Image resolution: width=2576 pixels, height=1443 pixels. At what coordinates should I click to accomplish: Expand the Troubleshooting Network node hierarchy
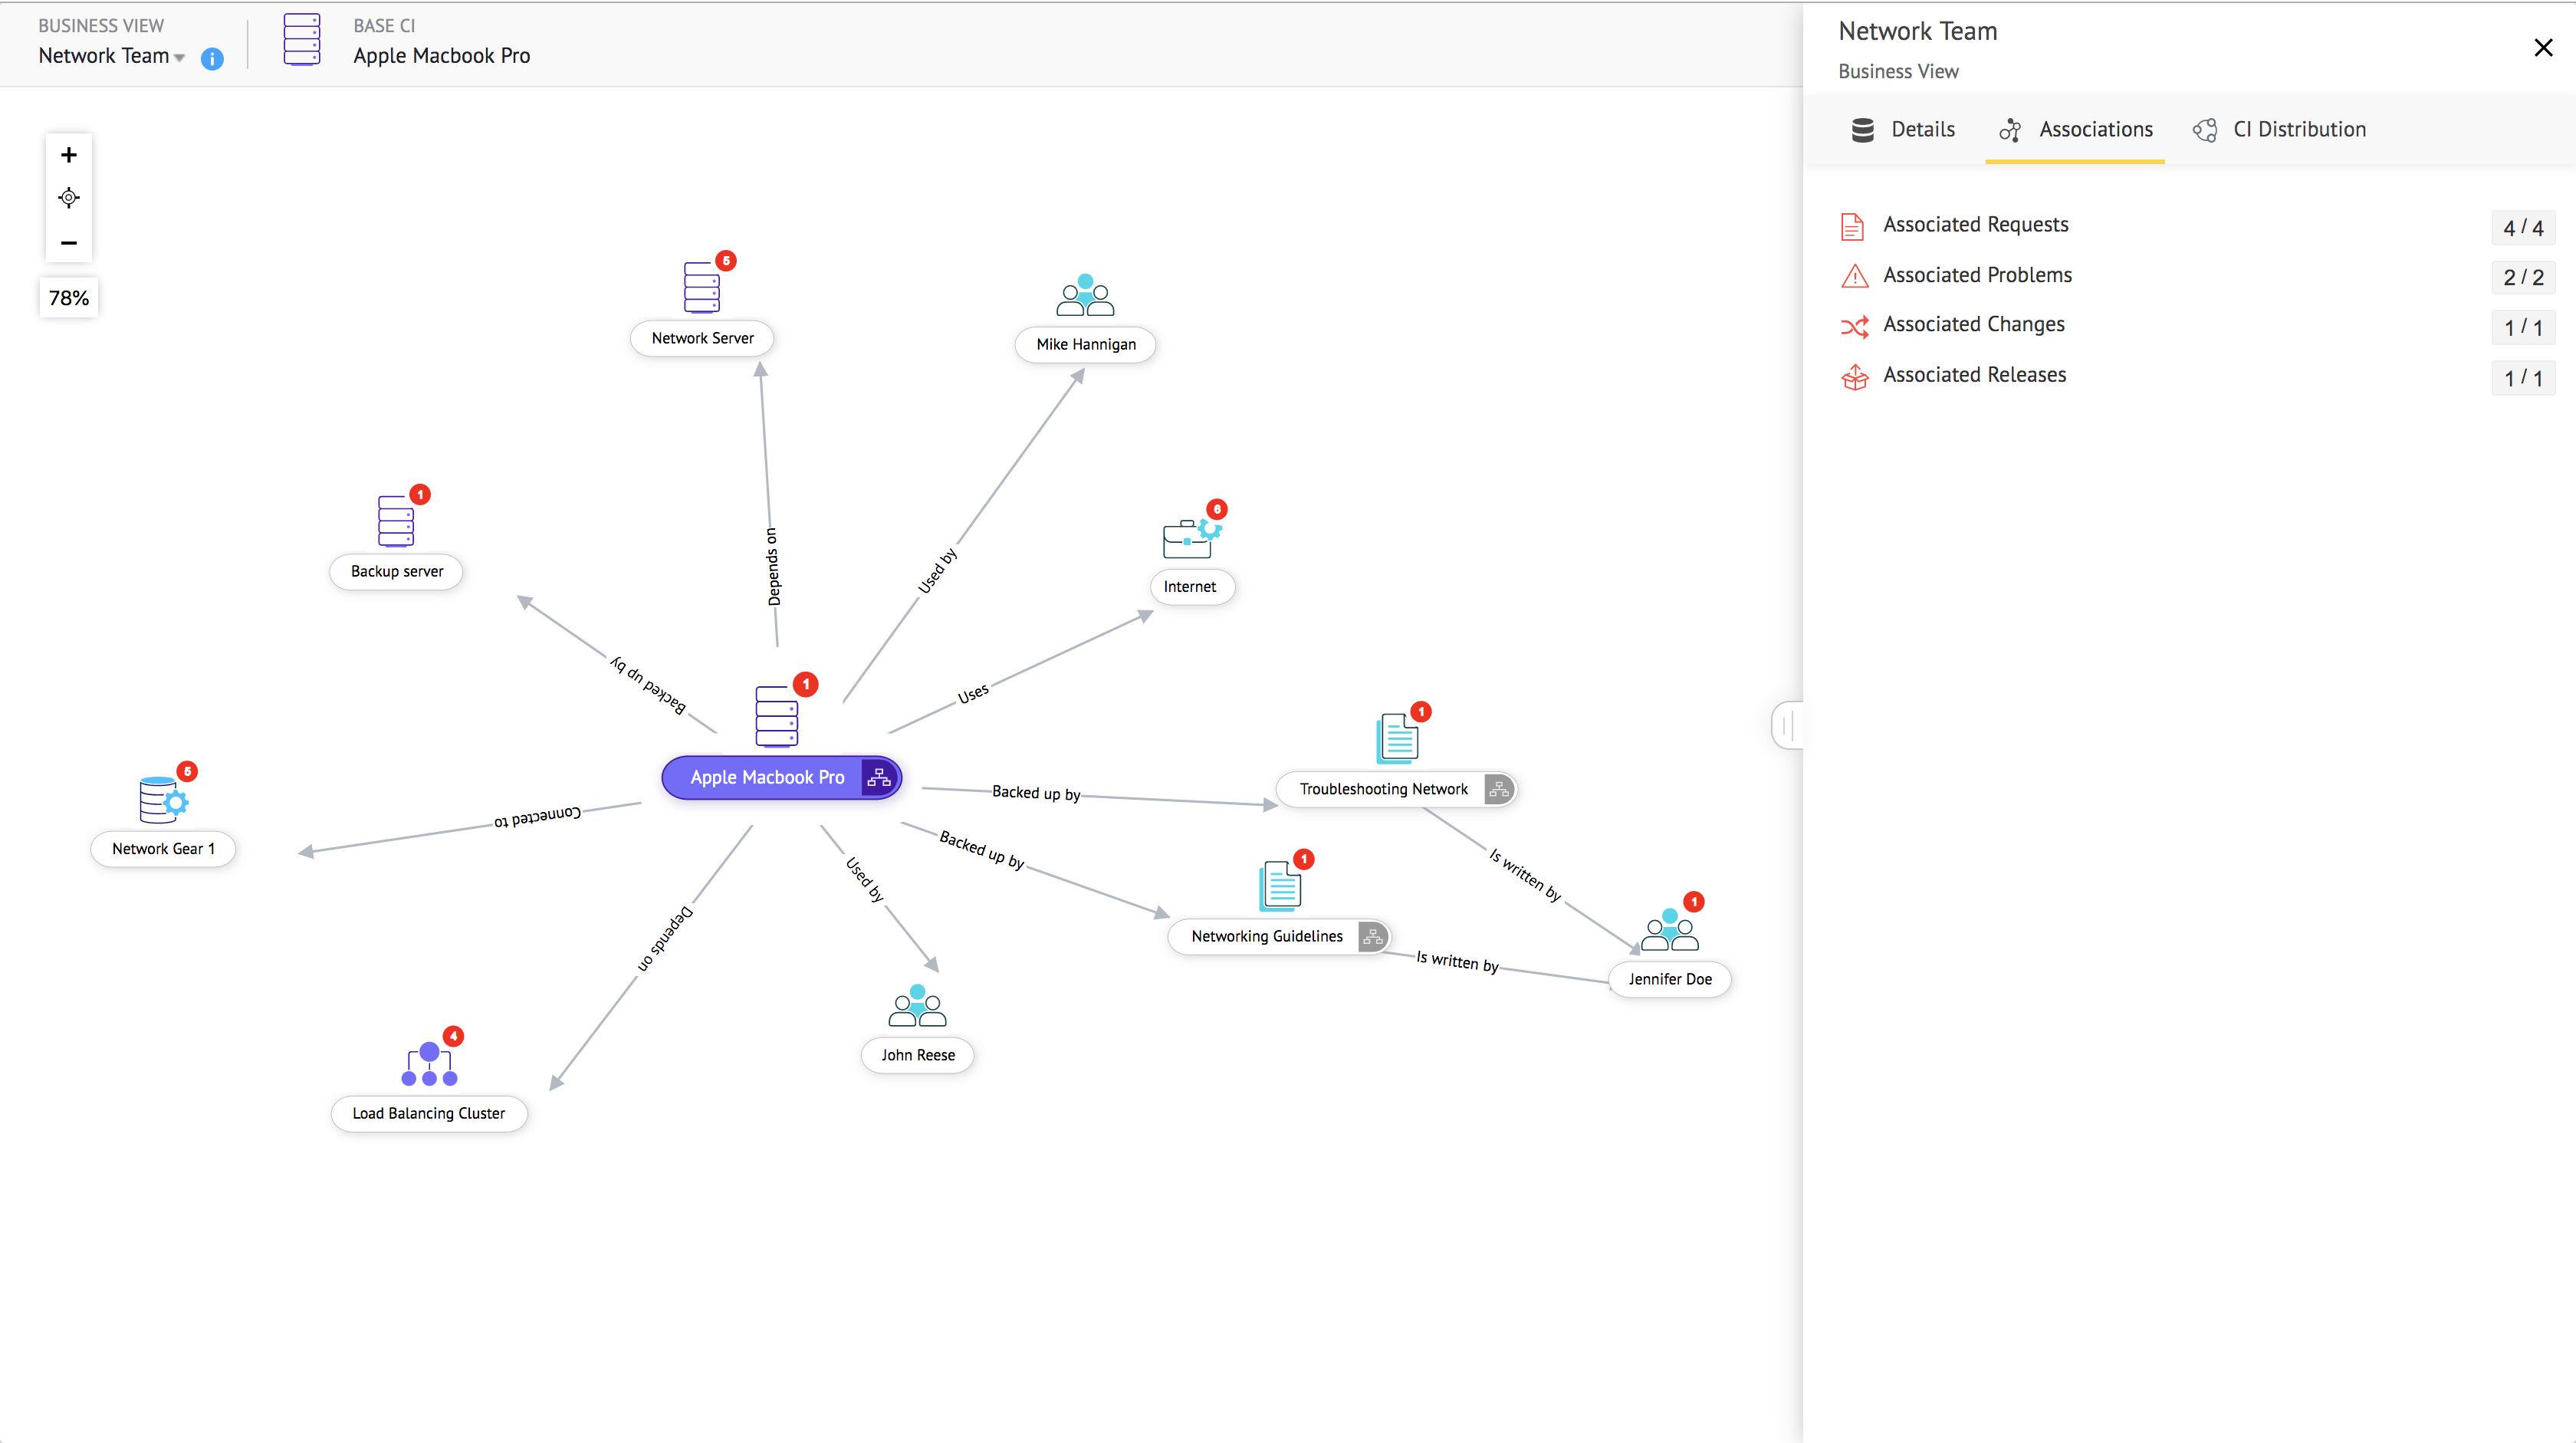(1498, 790)
